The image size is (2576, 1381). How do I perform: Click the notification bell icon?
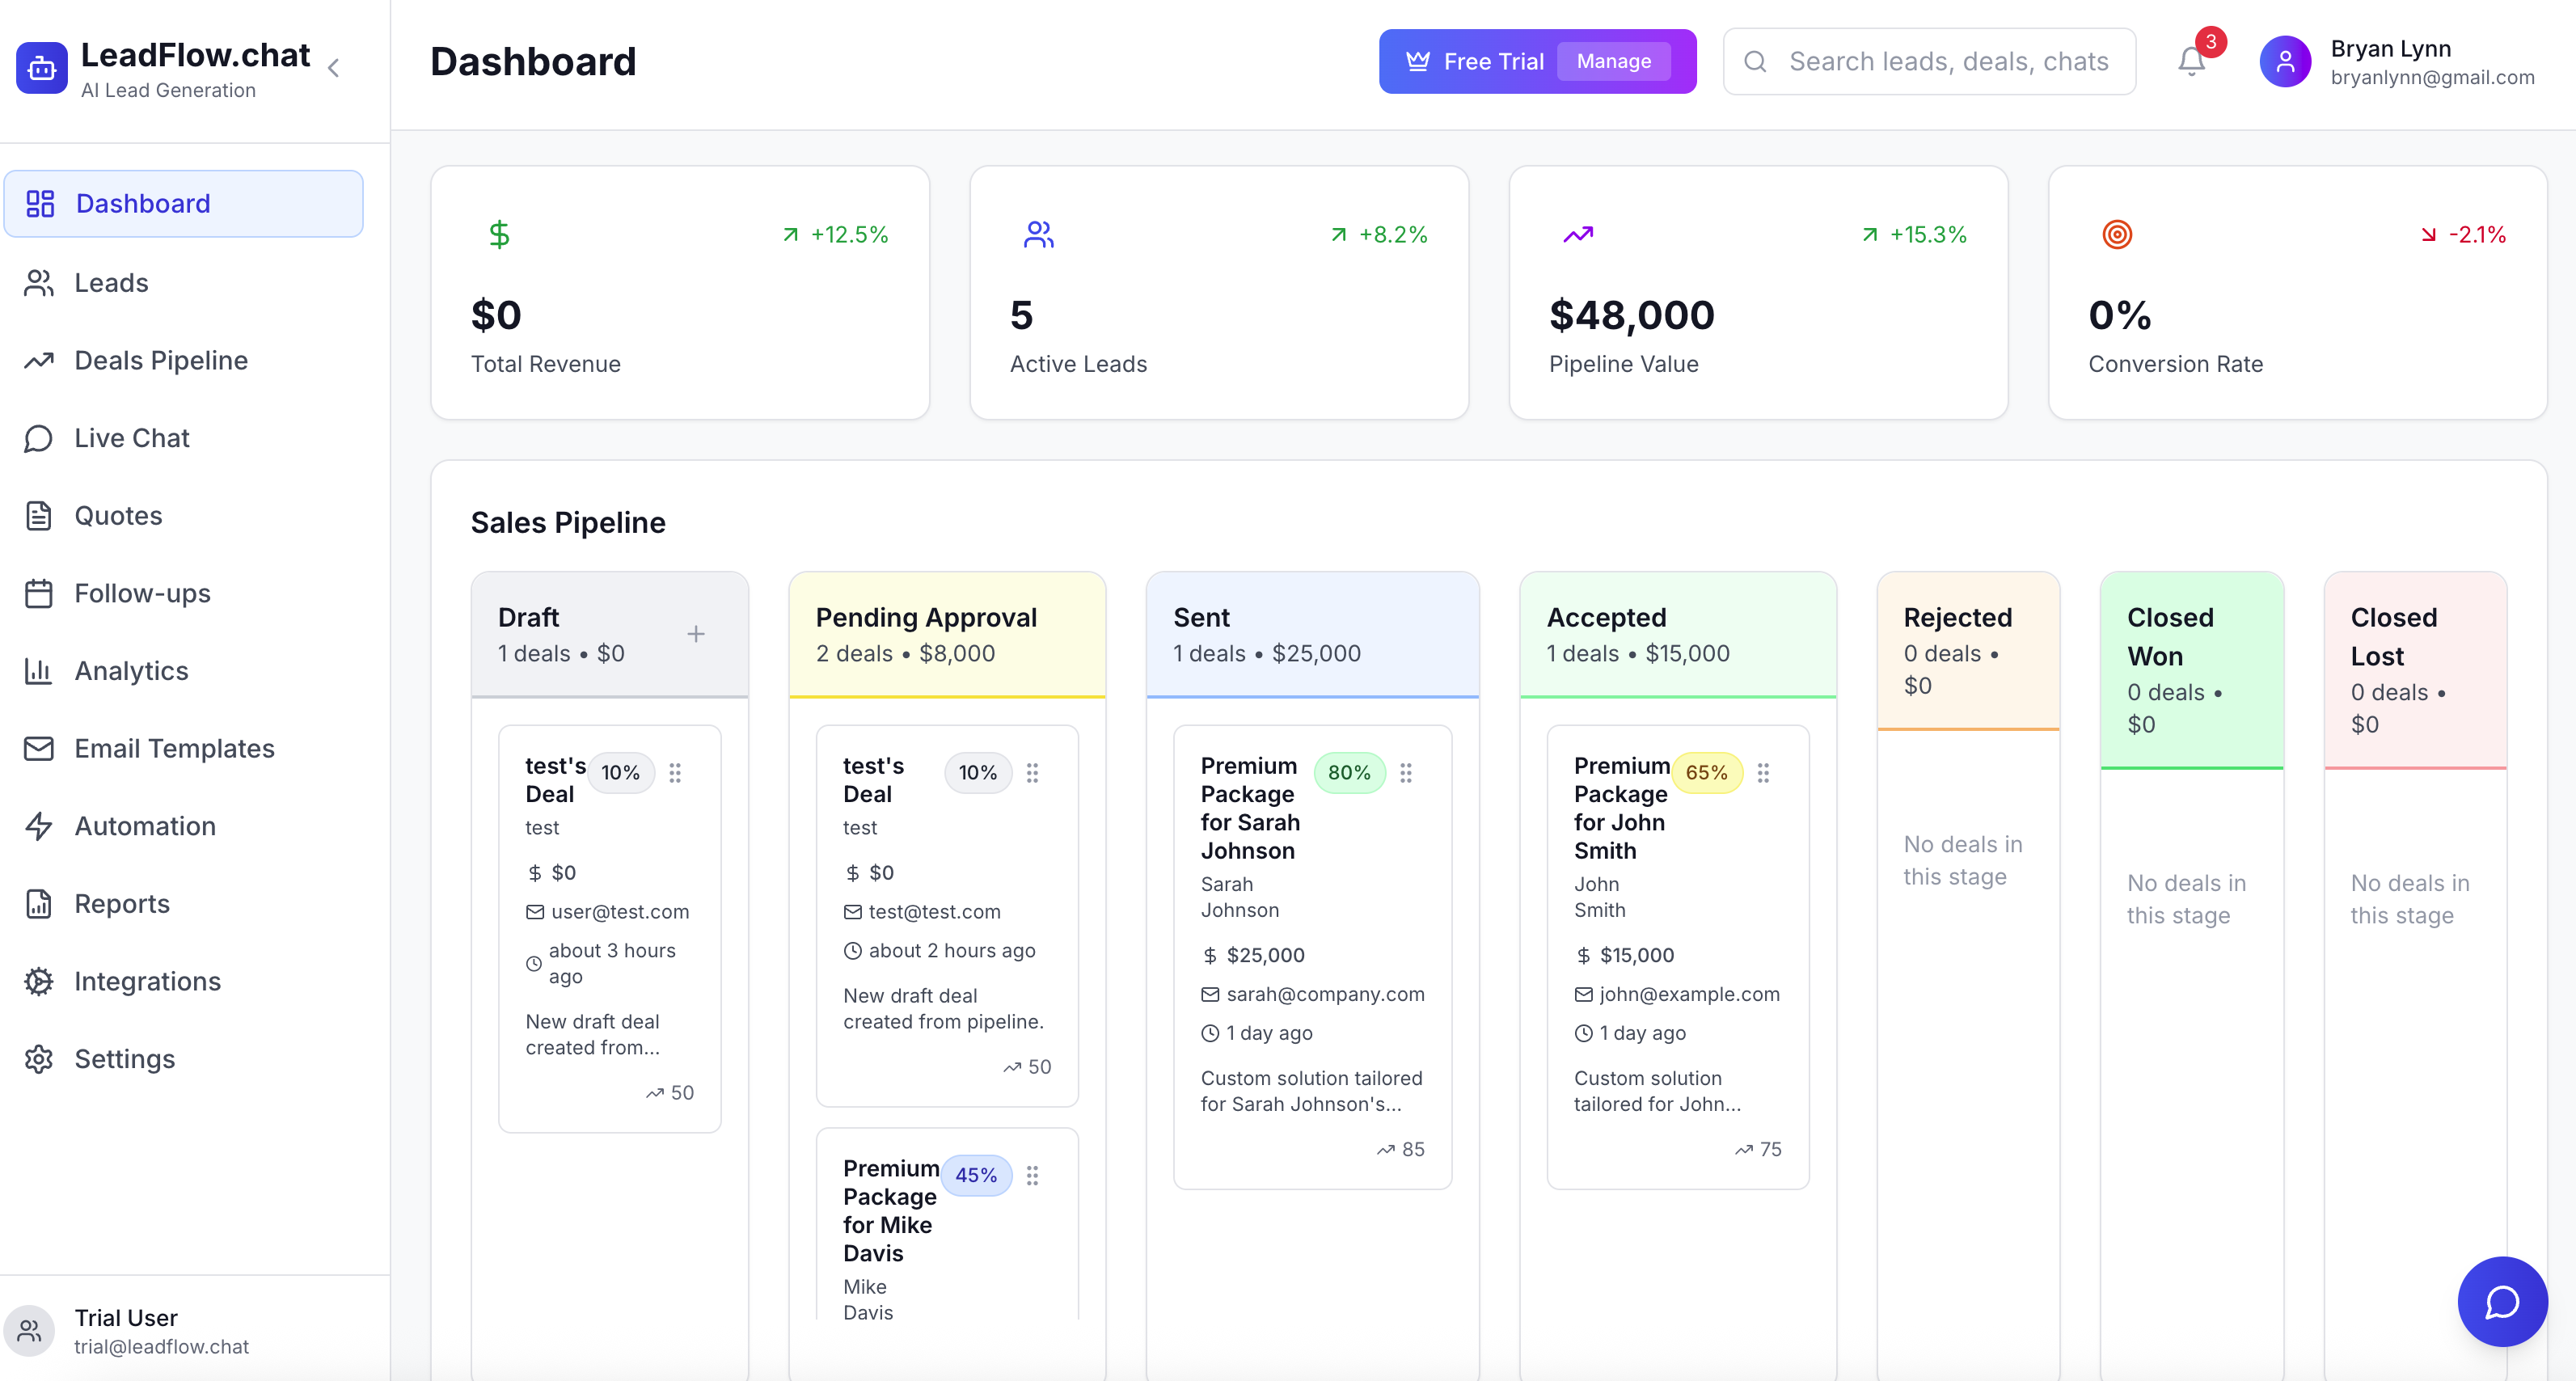(x=2190, y=61)
